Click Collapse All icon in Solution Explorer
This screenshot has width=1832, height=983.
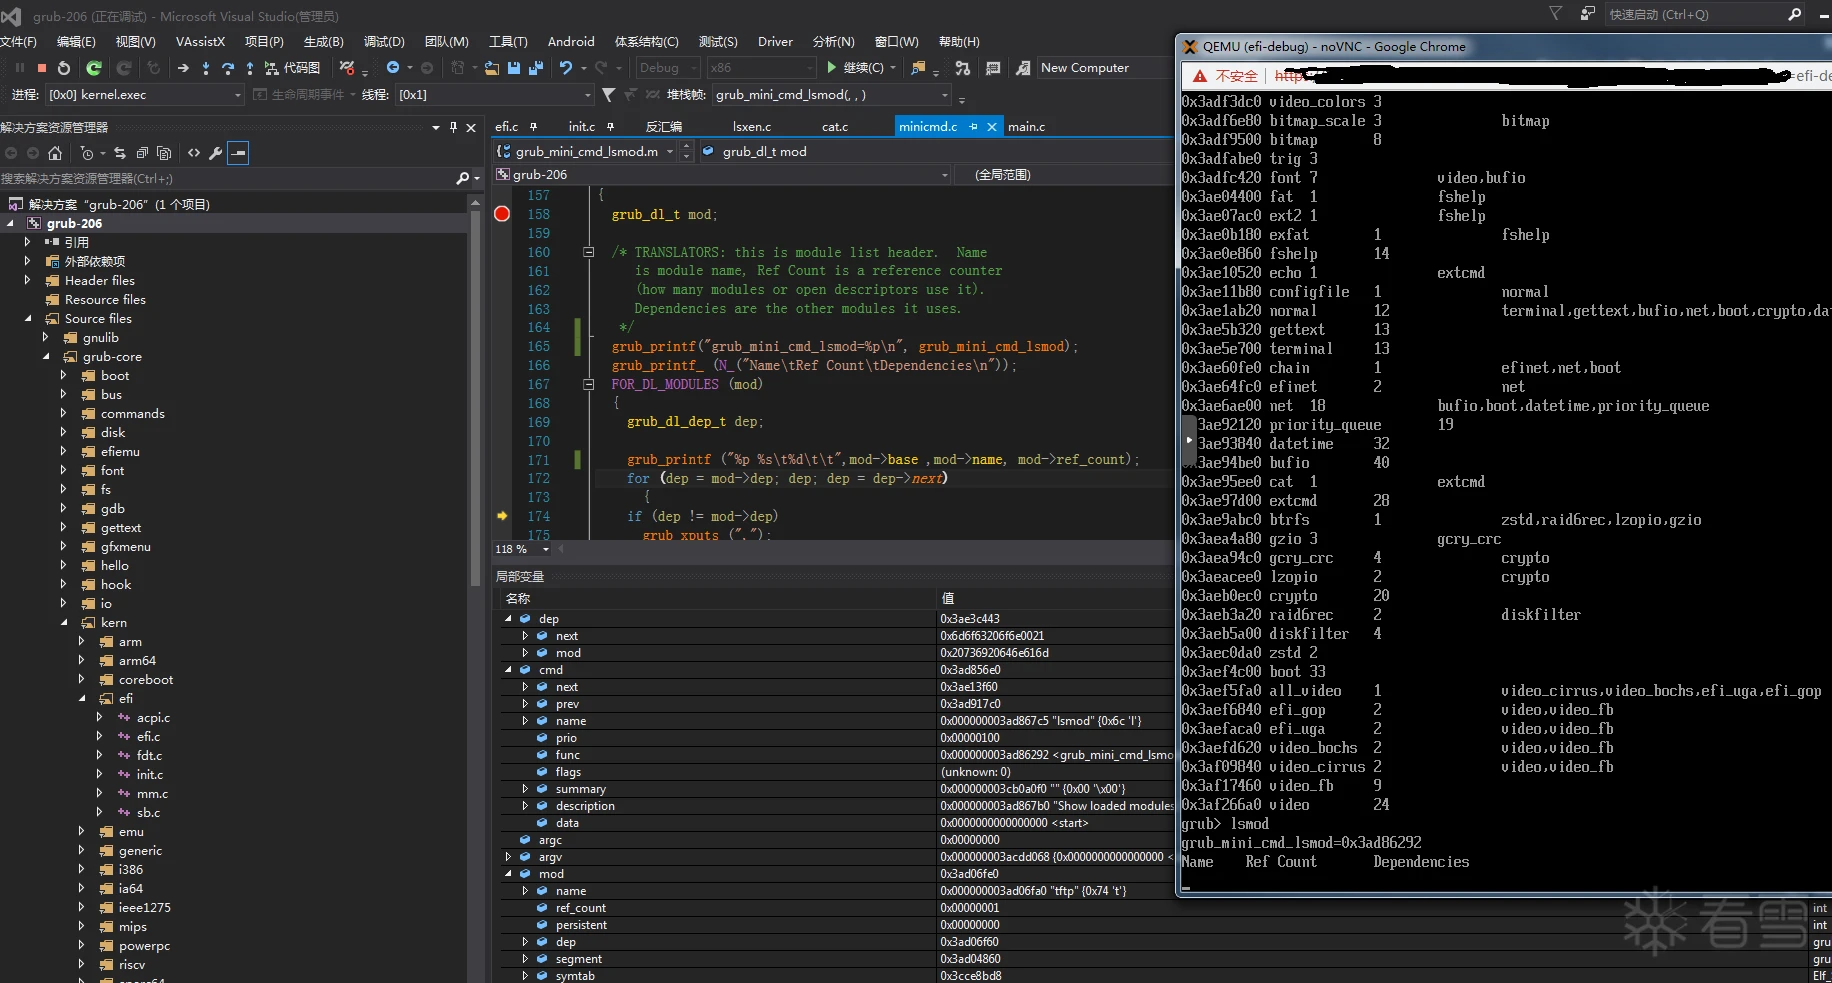[142, 153]
